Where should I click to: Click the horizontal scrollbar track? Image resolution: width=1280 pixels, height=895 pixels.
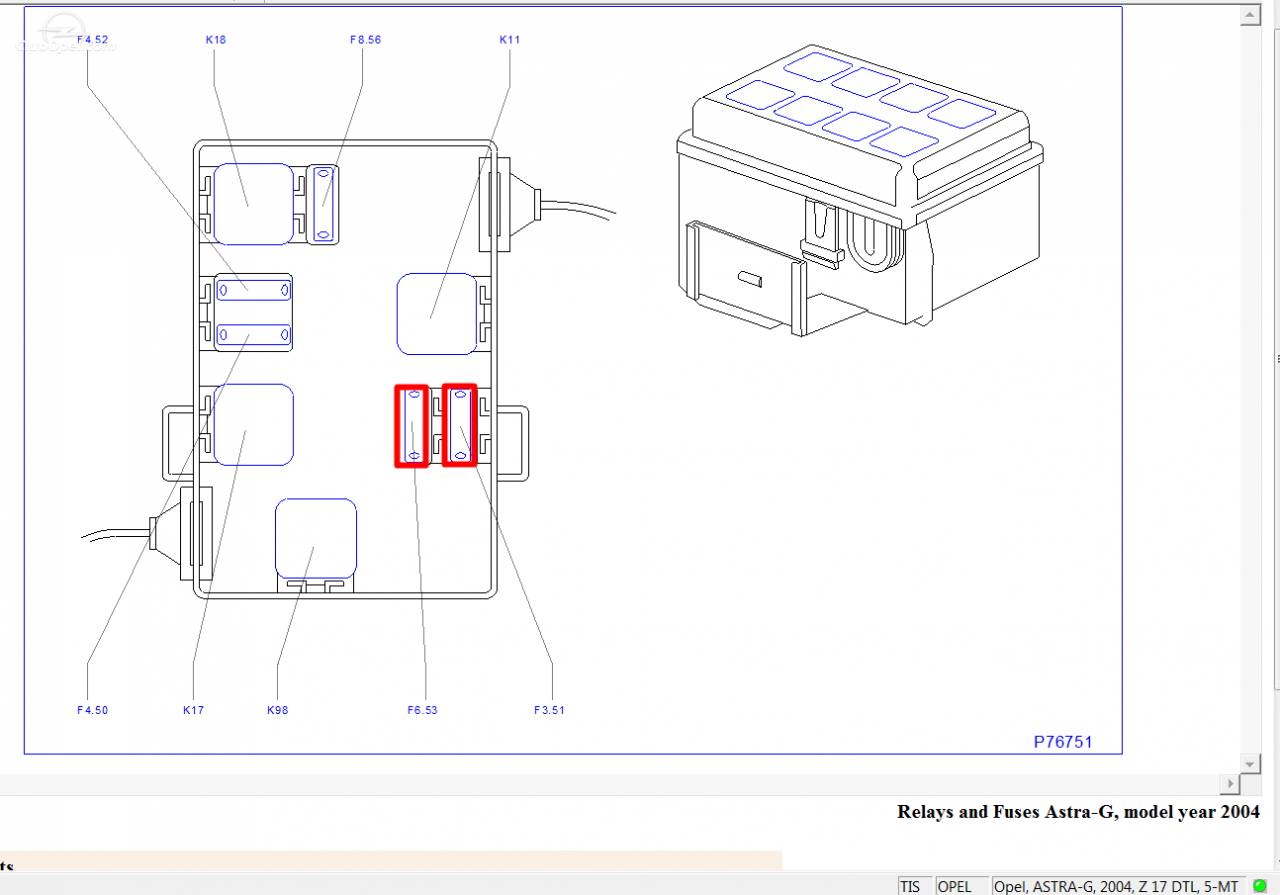point(609,784)
